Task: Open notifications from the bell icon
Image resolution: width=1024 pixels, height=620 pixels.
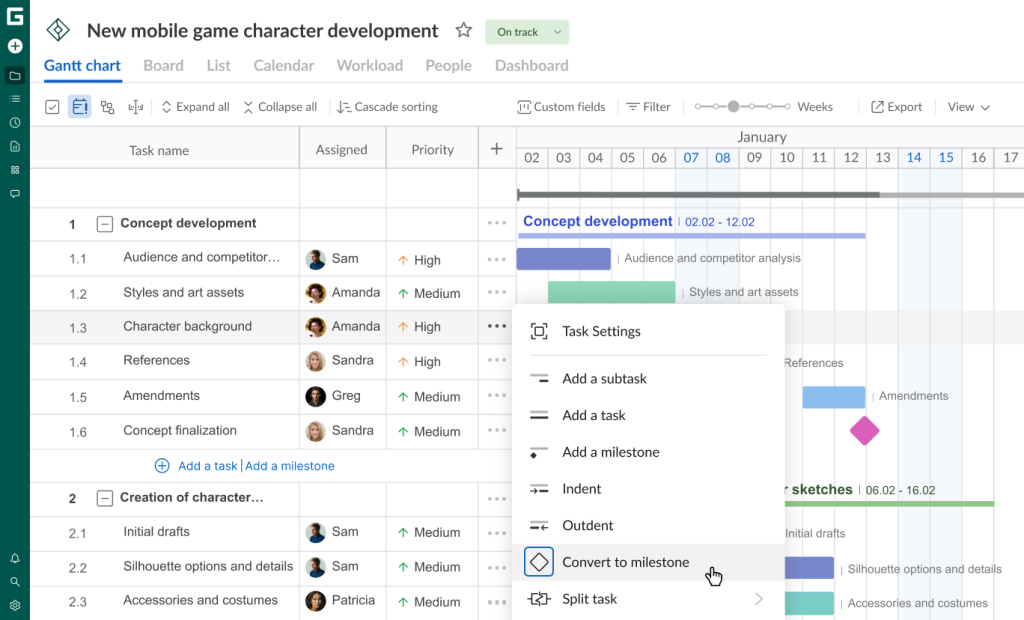Action: [14, 556]
